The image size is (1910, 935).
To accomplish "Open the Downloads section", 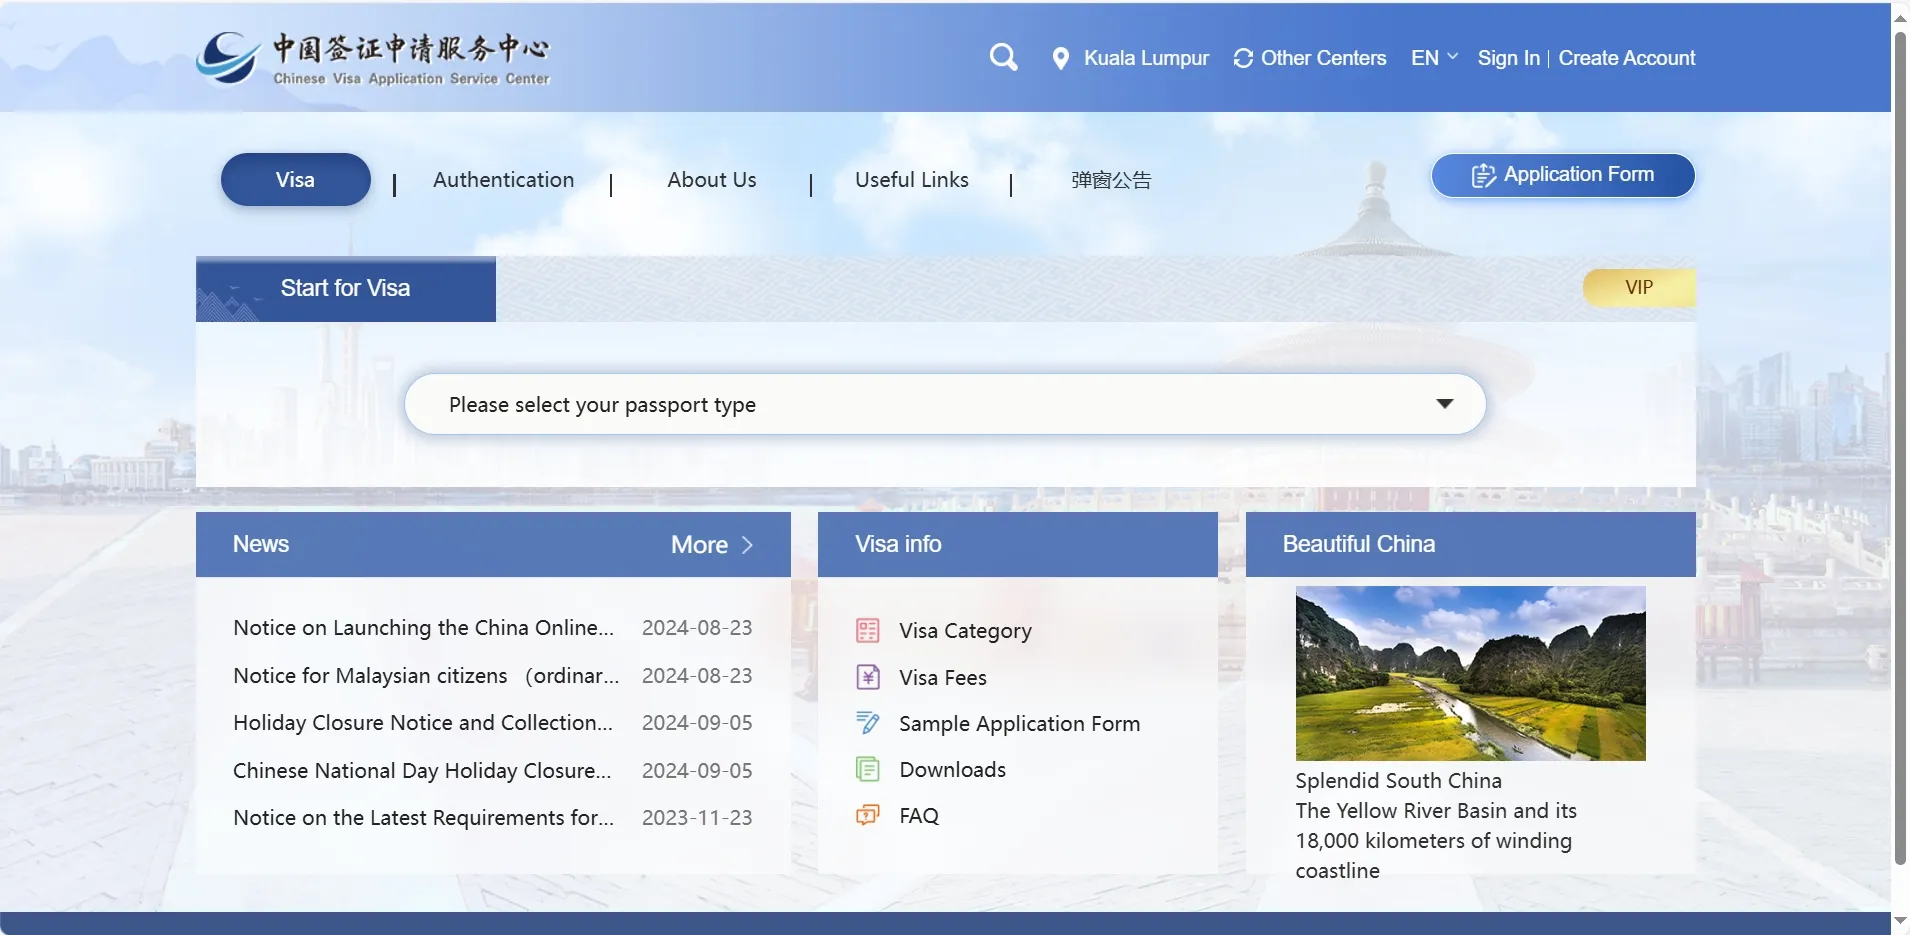I will pos(951,769).
